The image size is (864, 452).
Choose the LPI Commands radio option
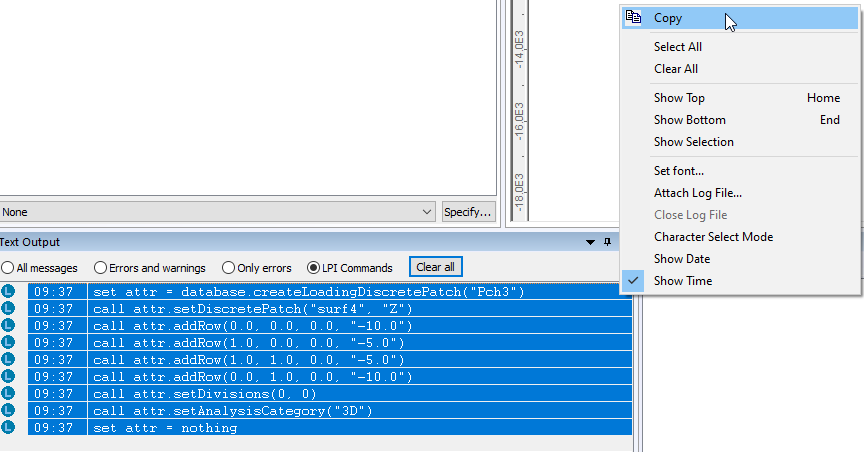click(314, 268)
